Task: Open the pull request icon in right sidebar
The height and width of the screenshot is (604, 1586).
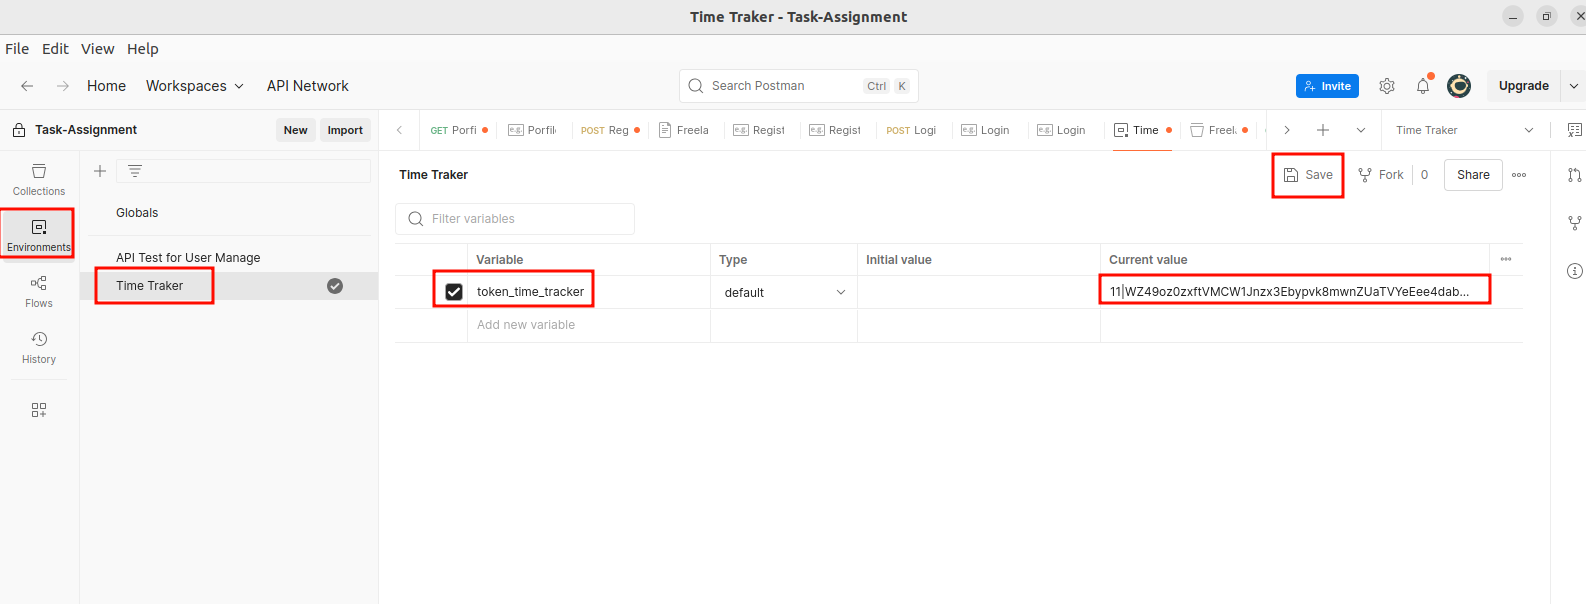Action: click(x=1575, y=175)
